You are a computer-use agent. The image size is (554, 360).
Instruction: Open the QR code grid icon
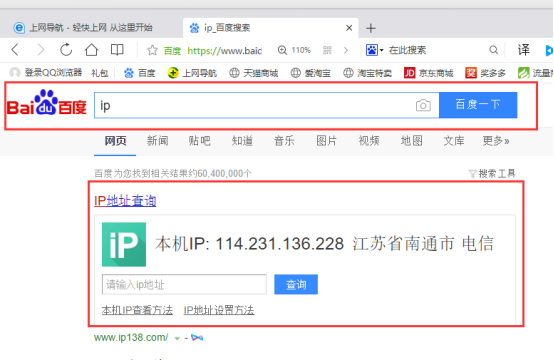[327, 50]
